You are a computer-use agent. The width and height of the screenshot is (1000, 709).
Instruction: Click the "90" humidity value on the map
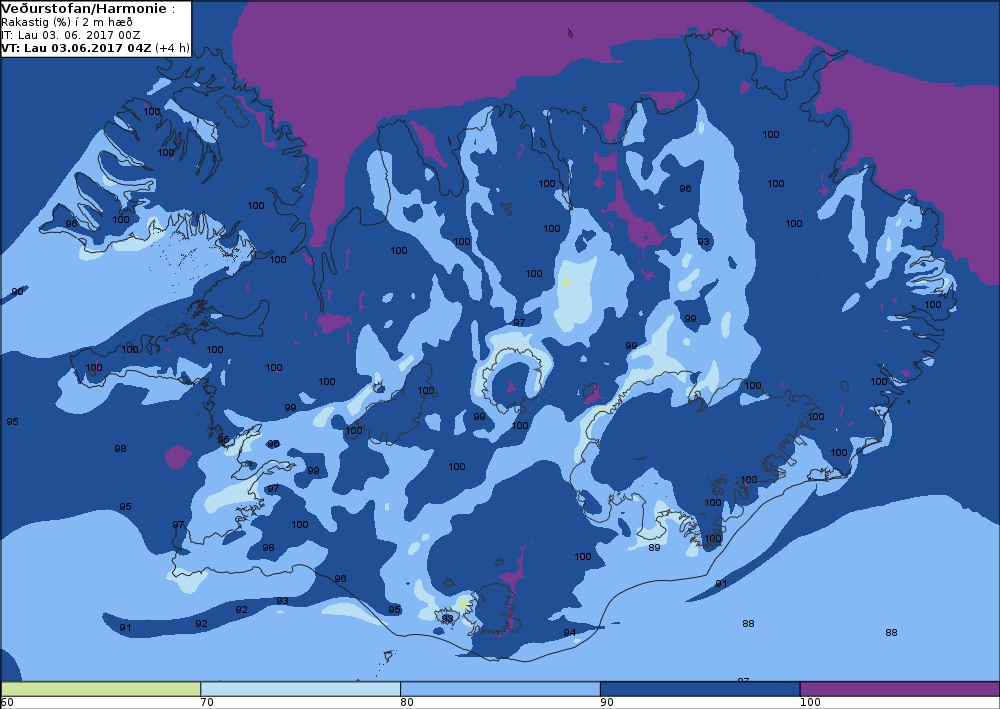17,291
